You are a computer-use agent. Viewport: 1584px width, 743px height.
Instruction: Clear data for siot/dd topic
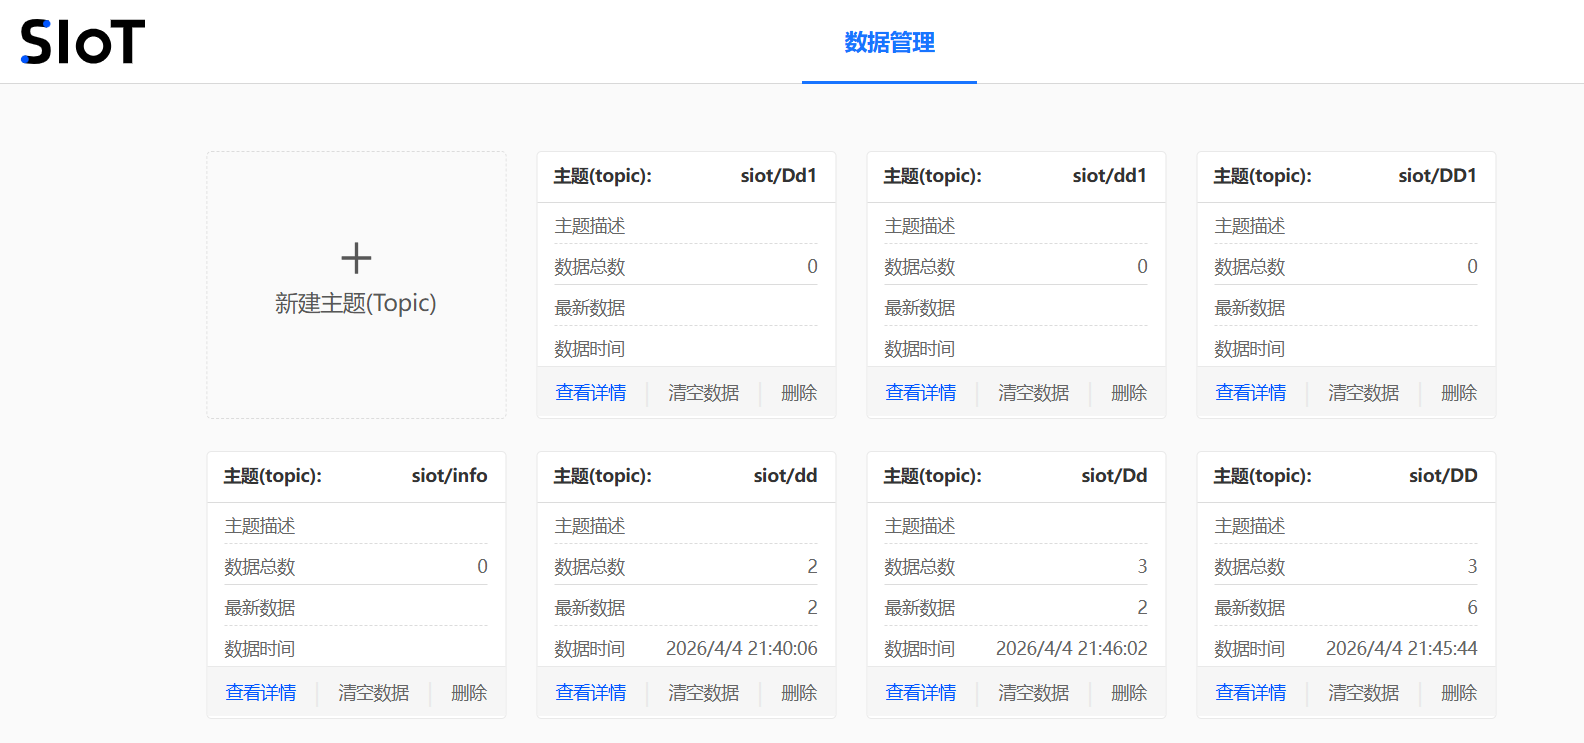coord(704,693)
